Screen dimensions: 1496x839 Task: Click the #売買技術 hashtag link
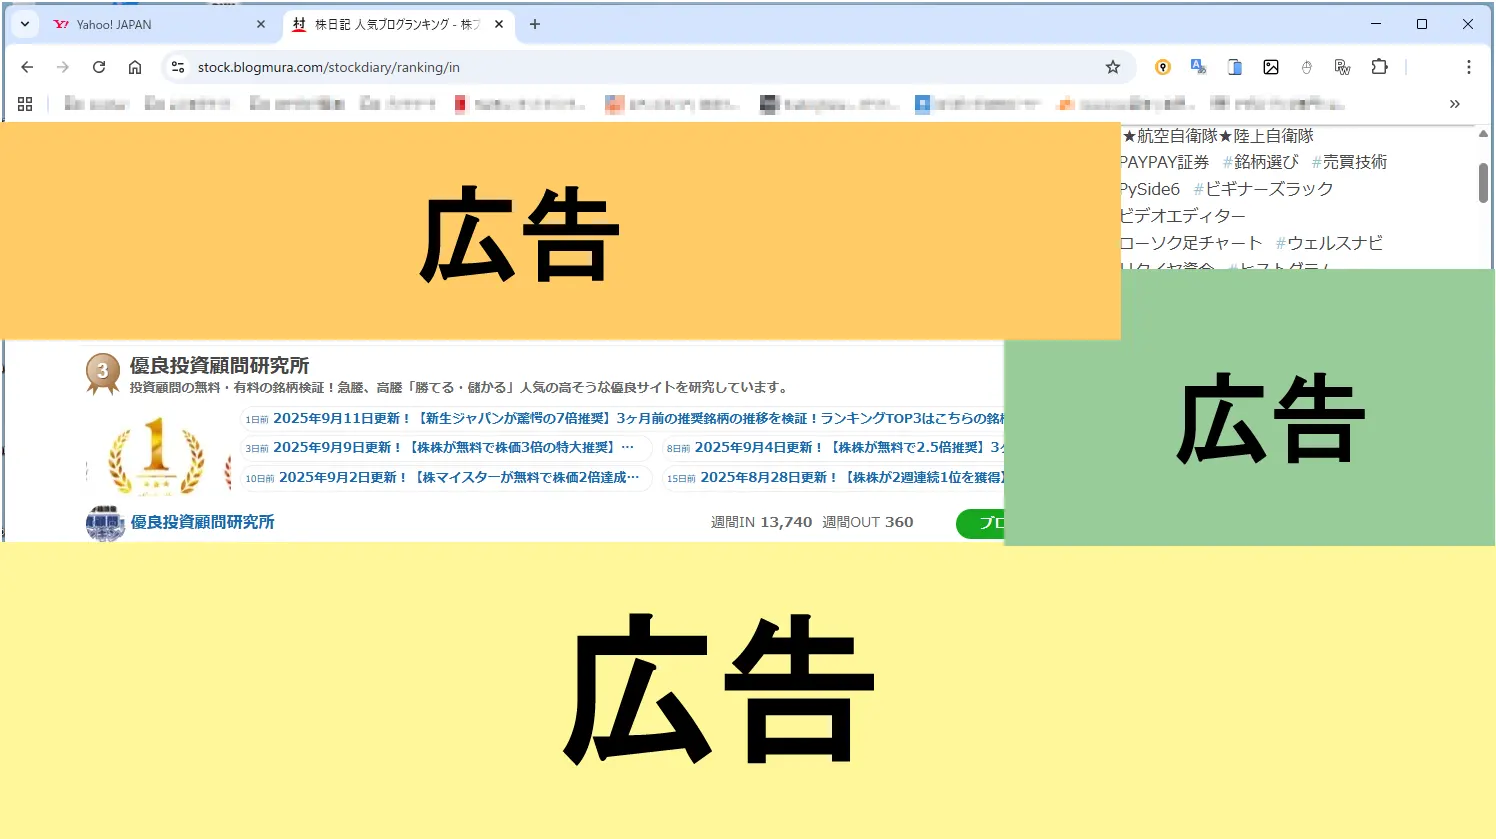[x=1349, y=162]
